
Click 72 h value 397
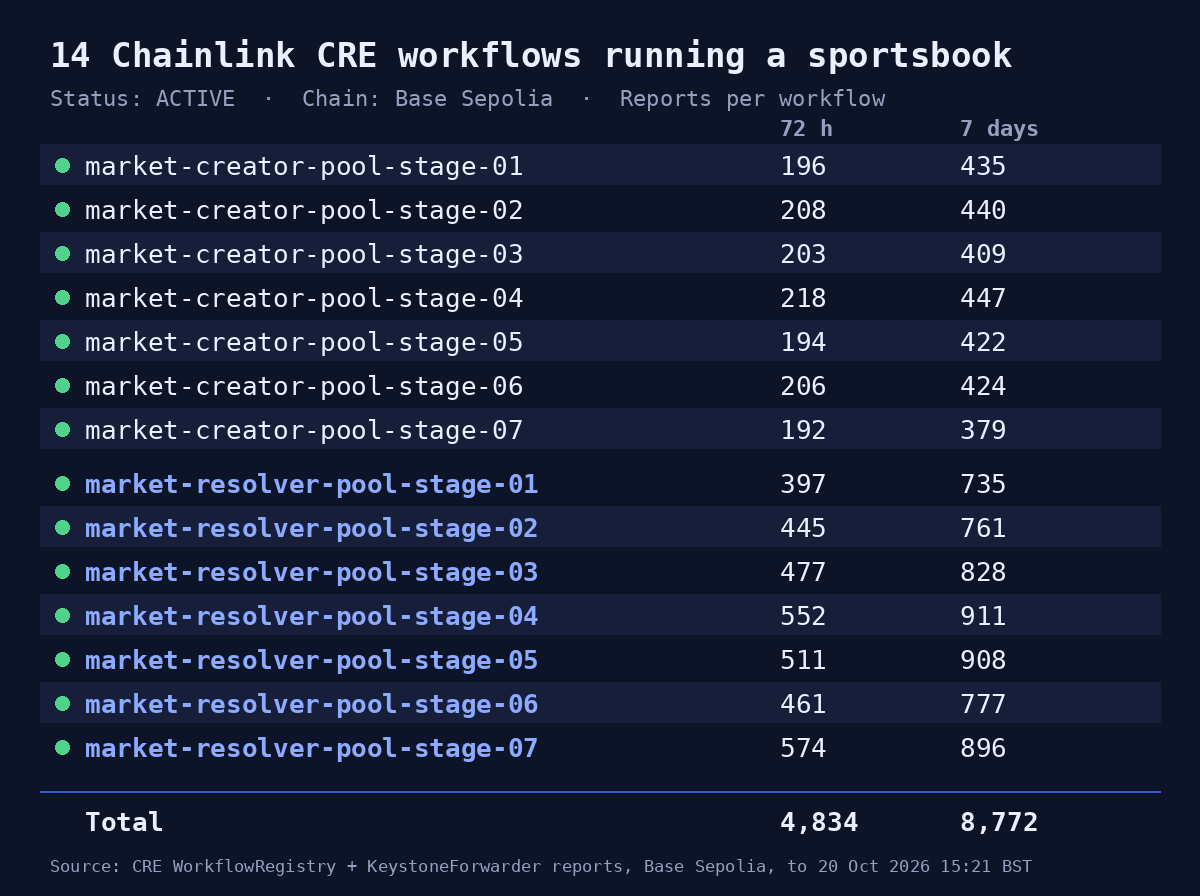click(803, 485)
